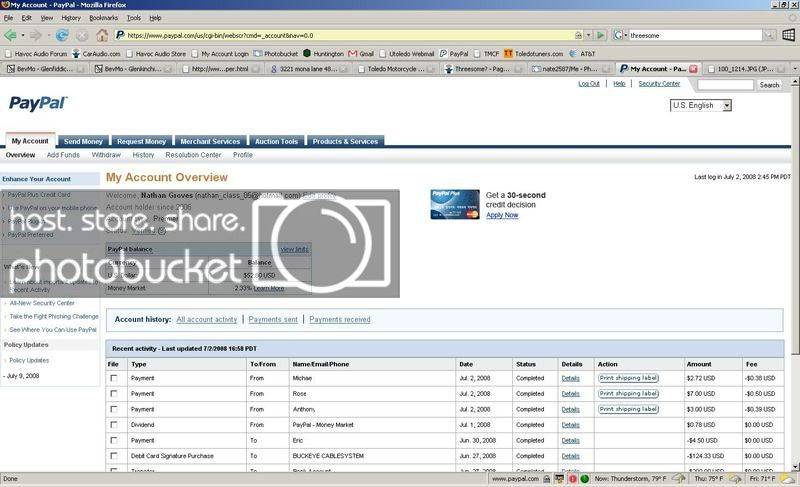The height and width of the screenshot is (487, 800).
Task: Tick the checkbox for the Dividend row
Action: 113,424
